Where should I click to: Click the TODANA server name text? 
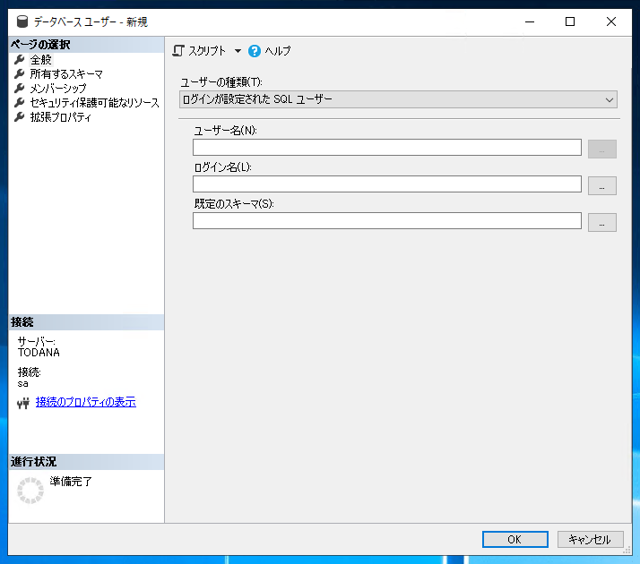click(x=39, y=353)
